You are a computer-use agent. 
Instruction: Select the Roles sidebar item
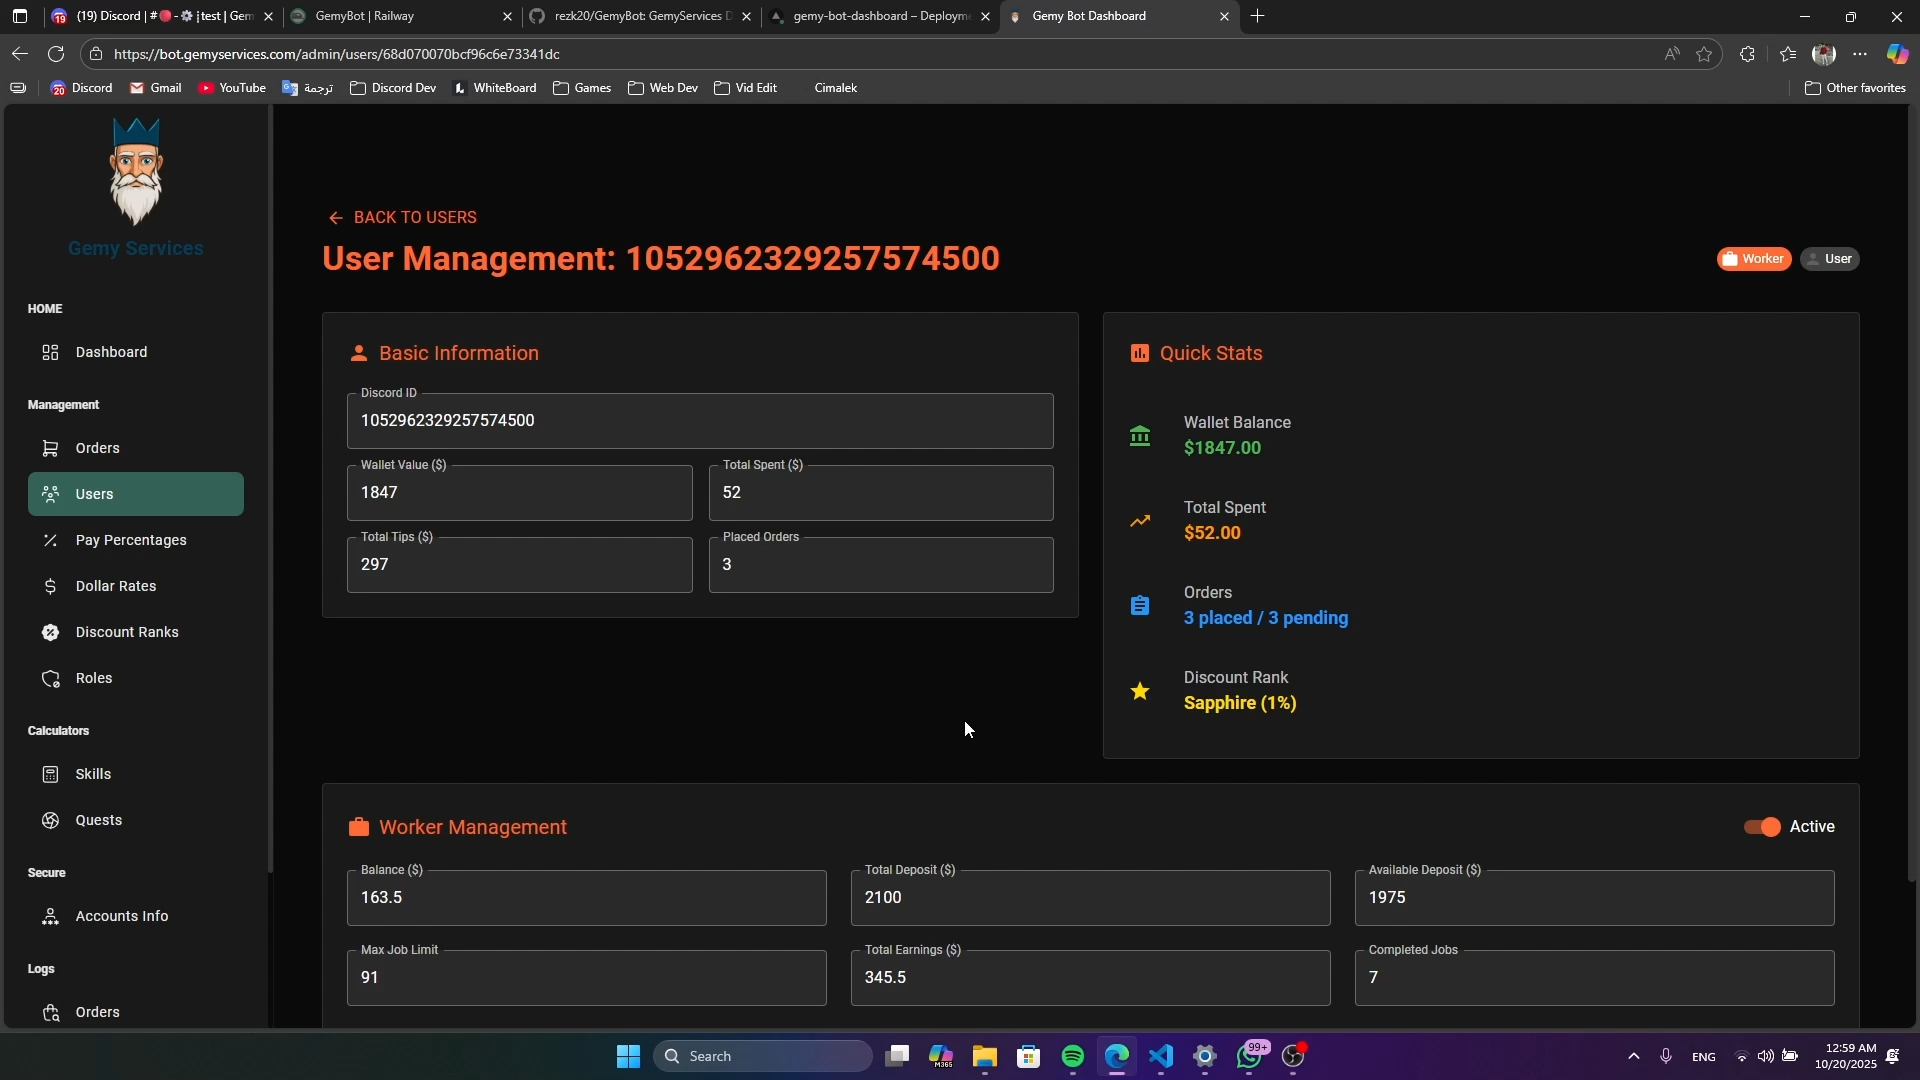(x=93, y=678)
